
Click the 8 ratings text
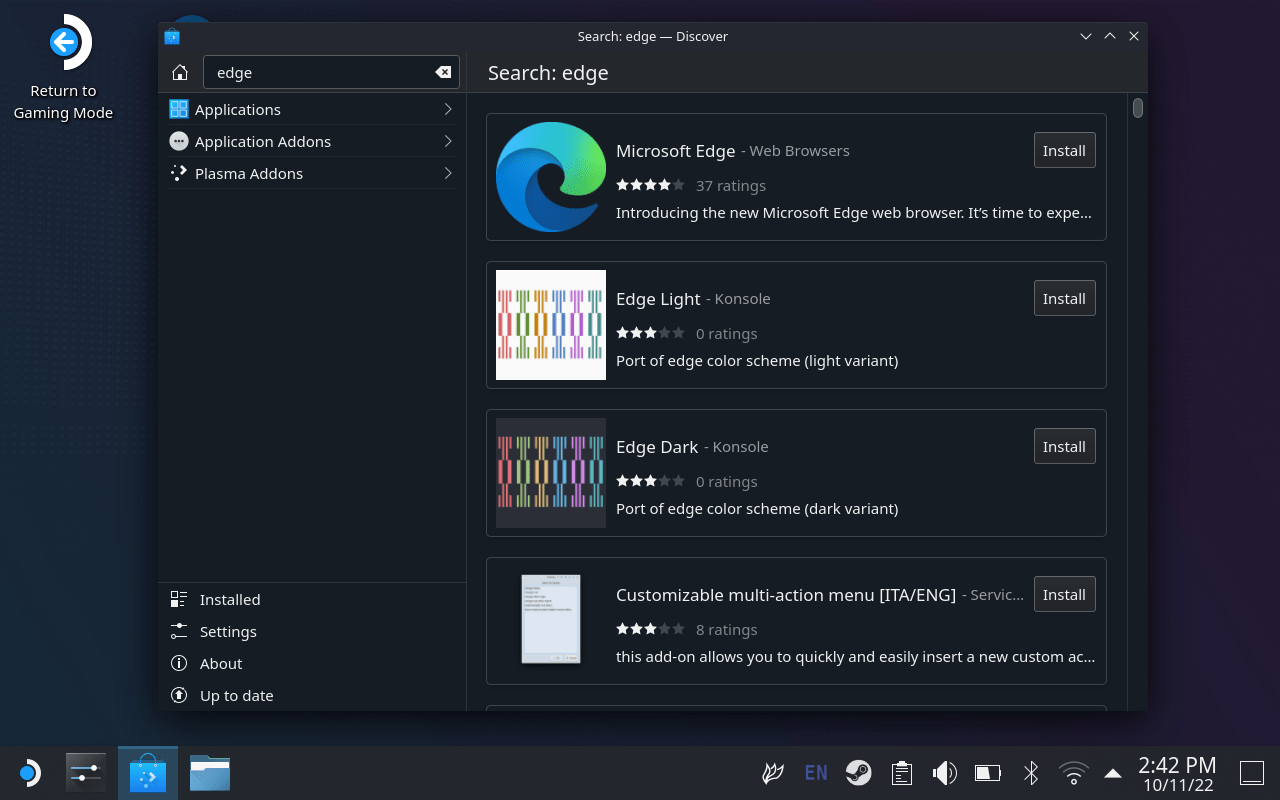coord(727,630)
